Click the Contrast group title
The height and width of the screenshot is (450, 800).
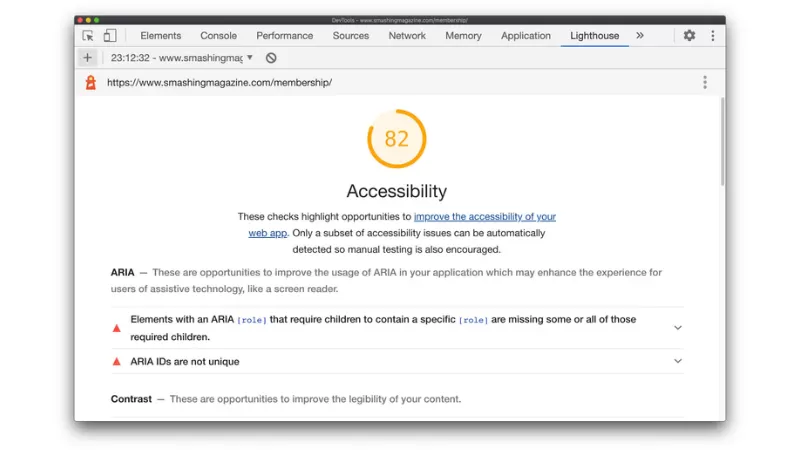point(131,399)
